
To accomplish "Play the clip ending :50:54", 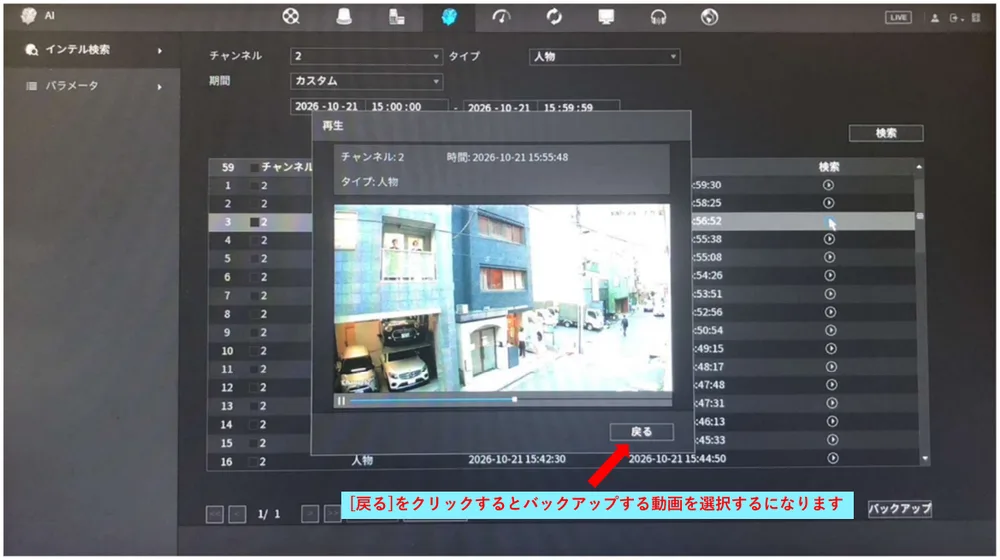I will (x=830, y=330).
